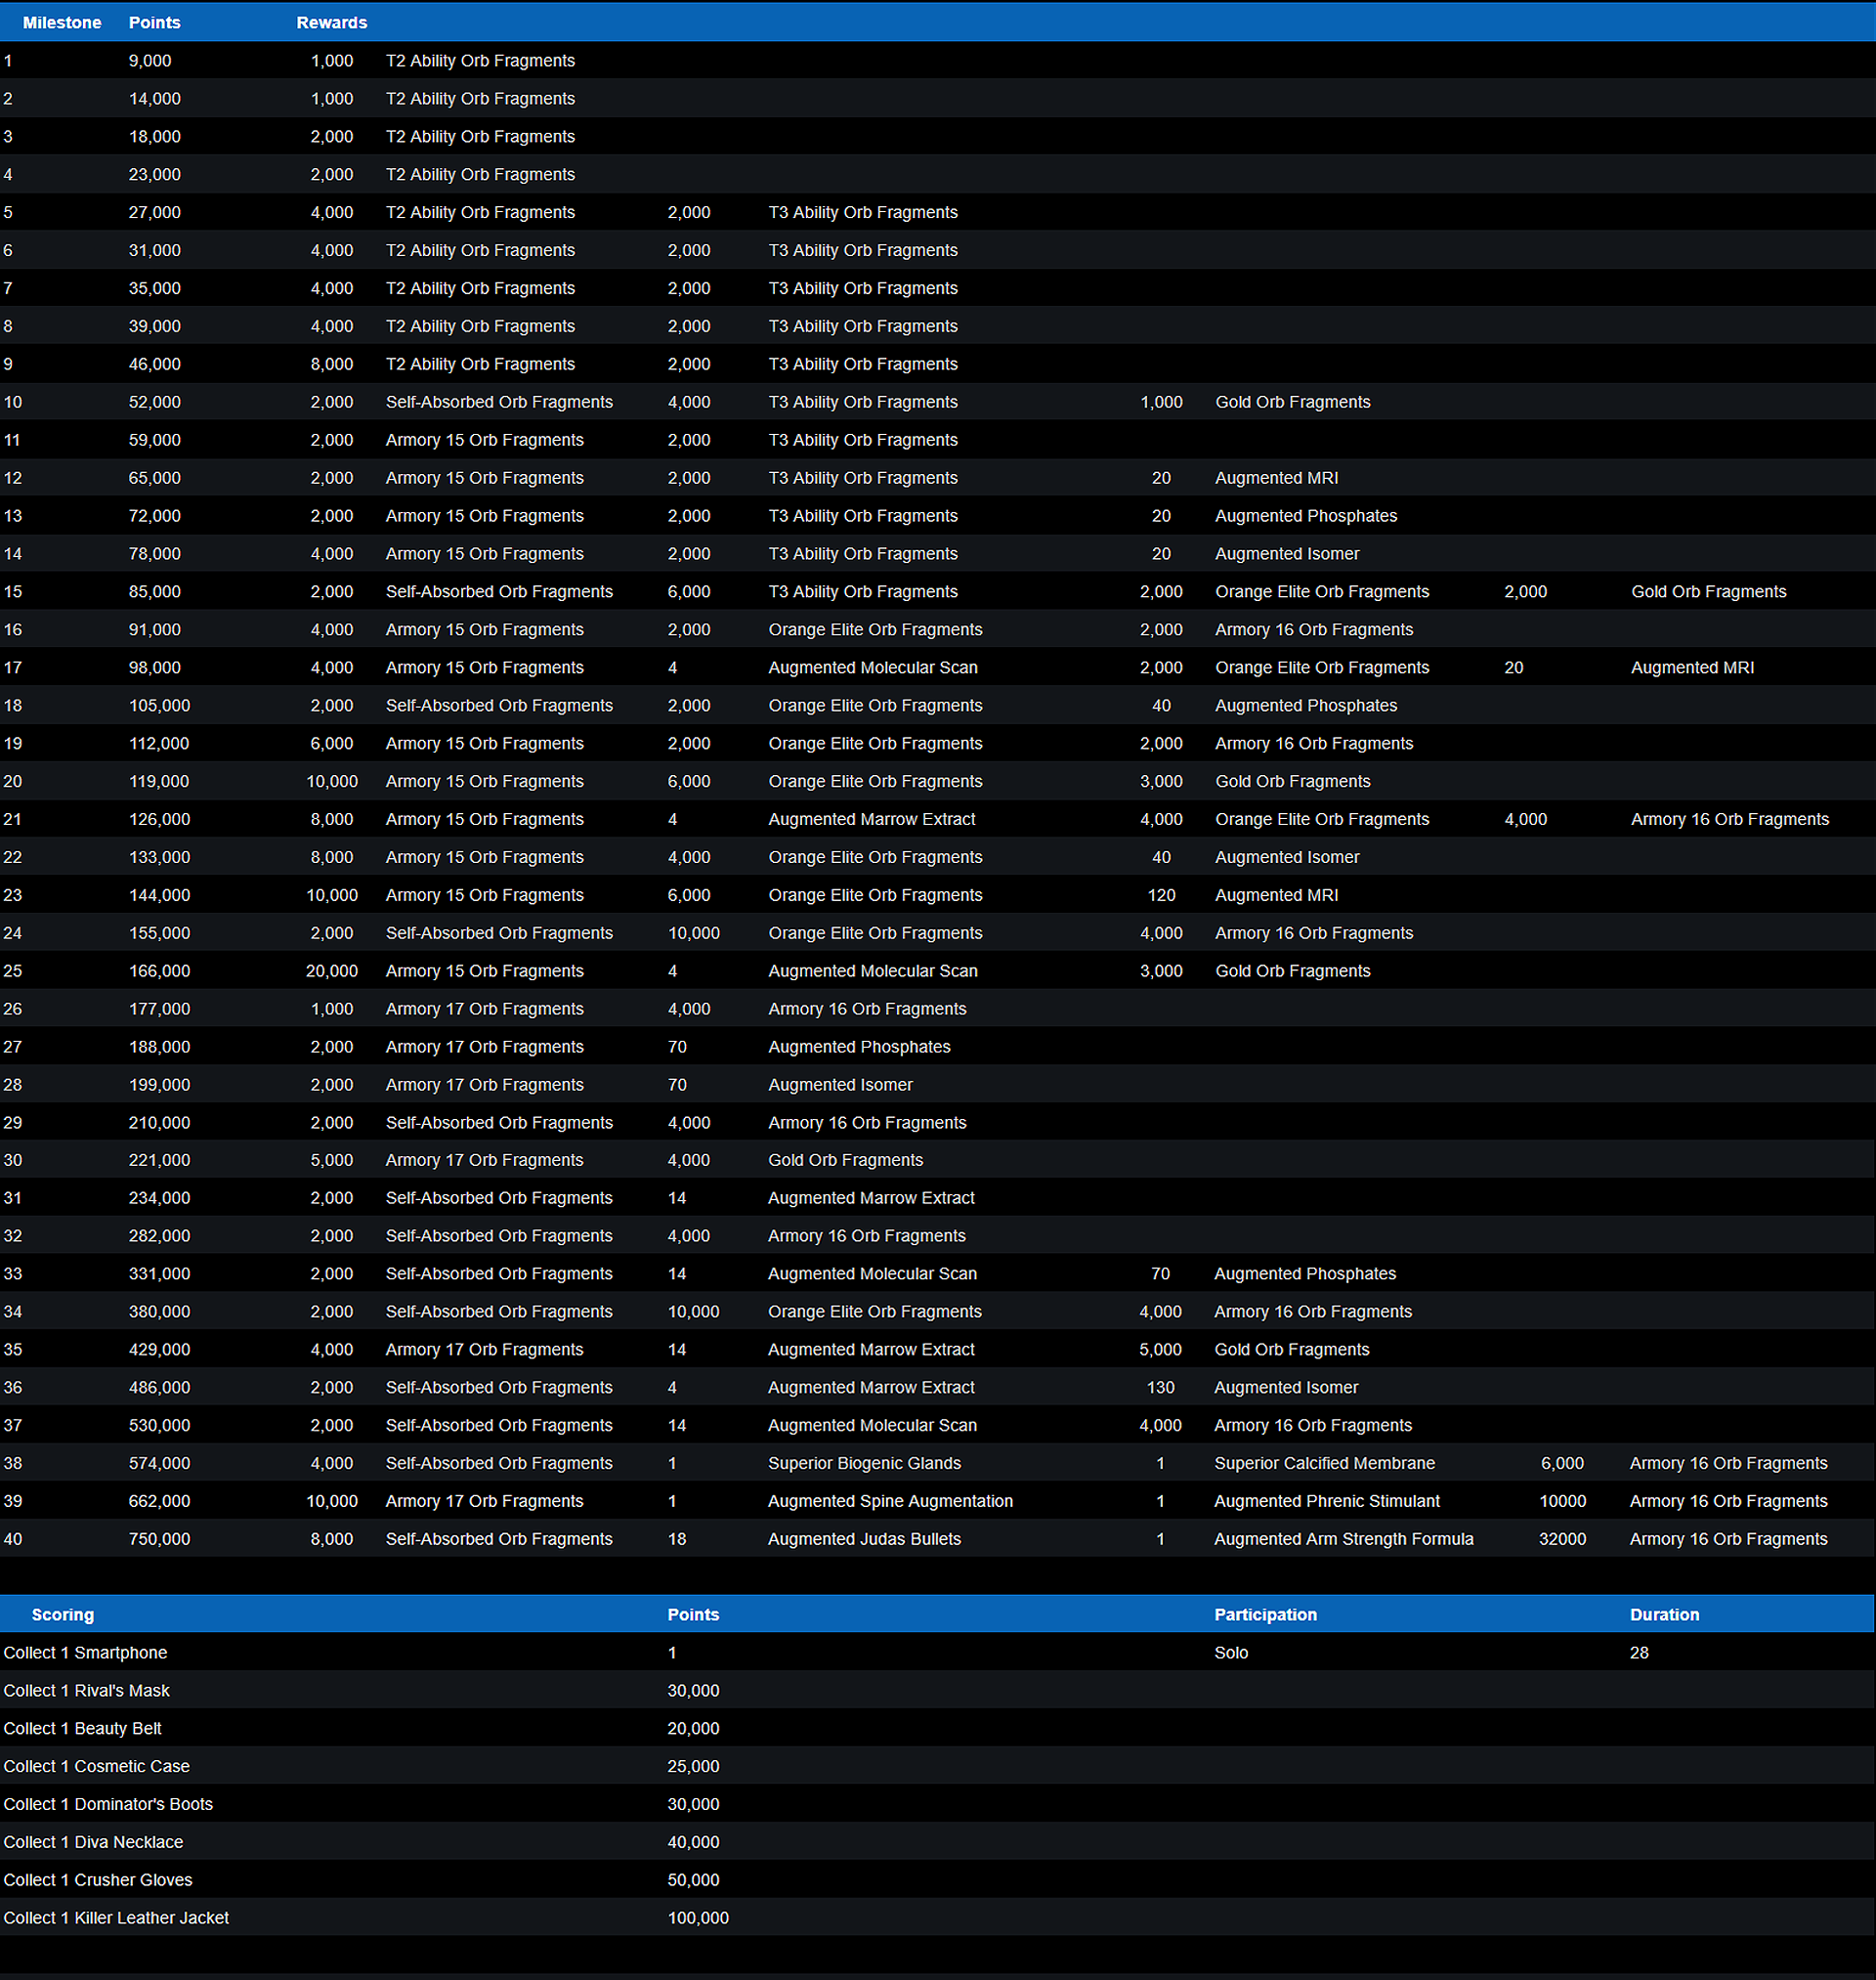Select Collect 1 Killer Leather Jacket row
Viewport: 1876px width, 1980px height.
(x=116, y=1917)
